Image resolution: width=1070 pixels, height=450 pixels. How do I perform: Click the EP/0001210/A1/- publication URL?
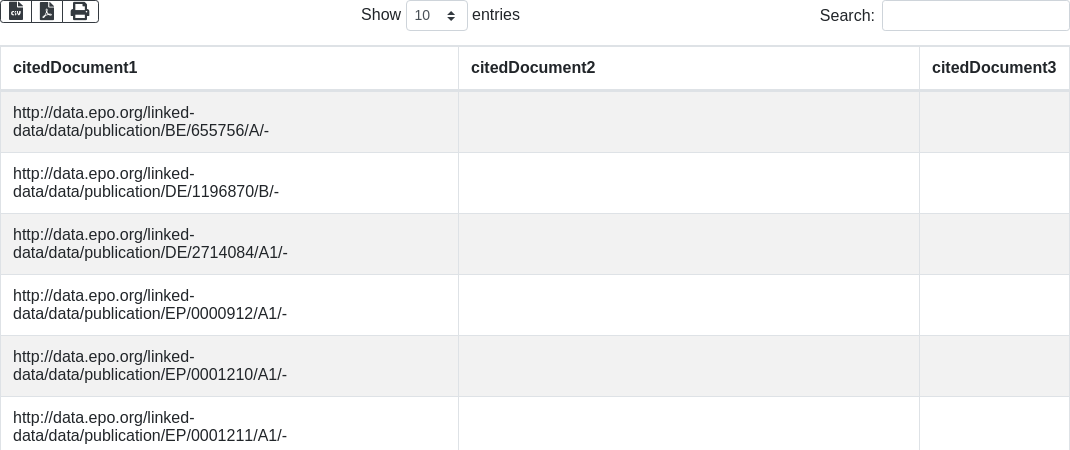pos(150,366)
